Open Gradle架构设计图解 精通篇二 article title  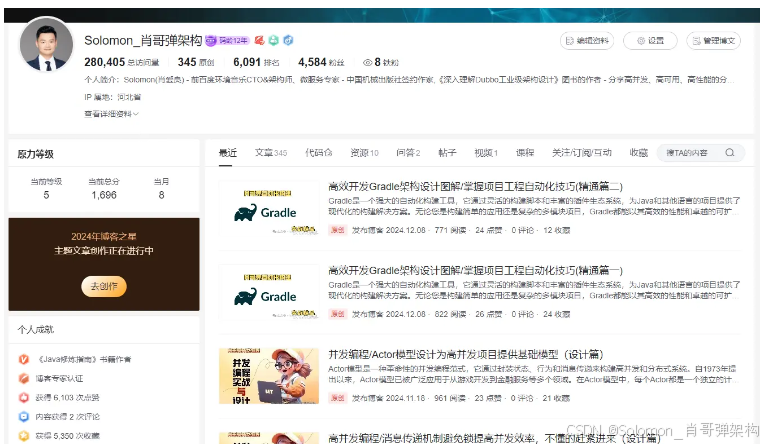476,186
